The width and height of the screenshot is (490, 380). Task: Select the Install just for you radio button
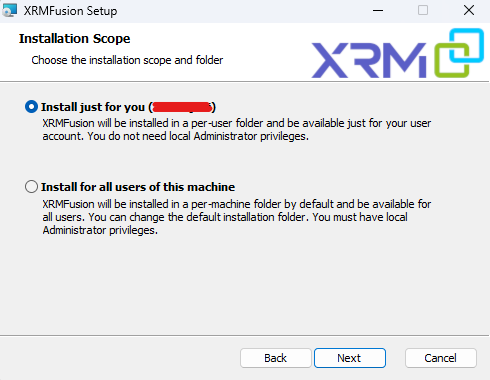click(31, 107)
